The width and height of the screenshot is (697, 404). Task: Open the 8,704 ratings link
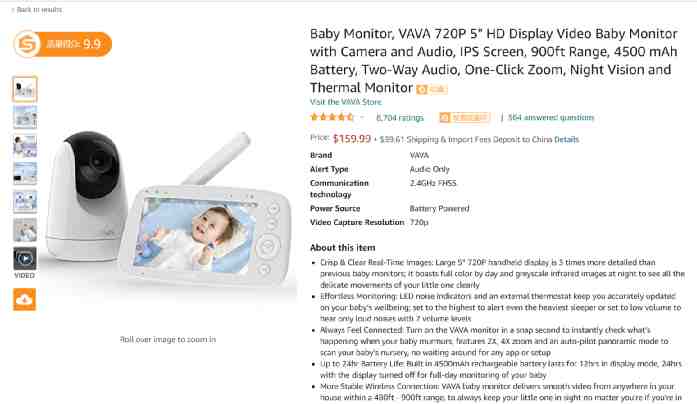(400, 118)
